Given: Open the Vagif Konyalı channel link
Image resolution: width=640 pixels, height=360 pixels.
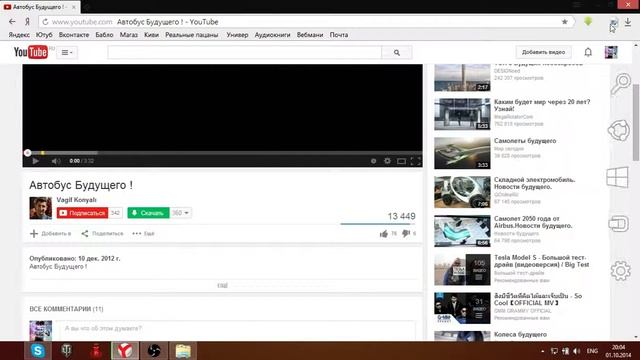Looking at the screenshot, I should (x=76, y=200).
